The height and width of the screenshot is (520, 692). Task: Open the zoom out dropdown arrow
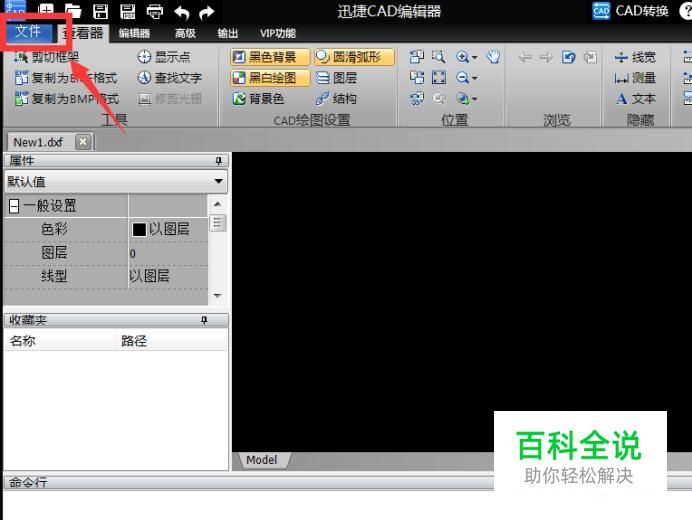pyautogui.click(x=474, y=79)
